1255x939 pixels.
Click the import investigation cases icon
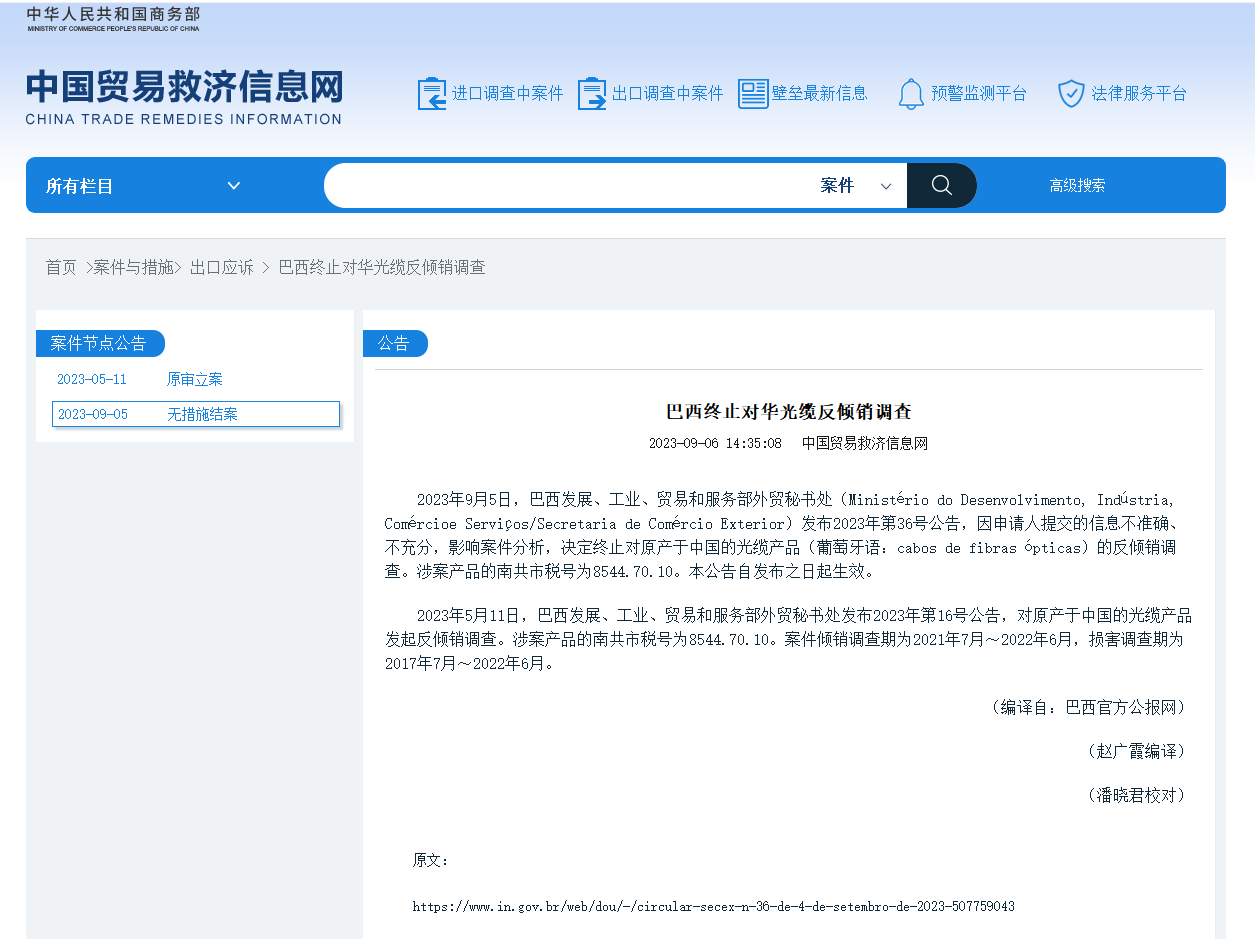pyautogui.click(x=432, y=93)
